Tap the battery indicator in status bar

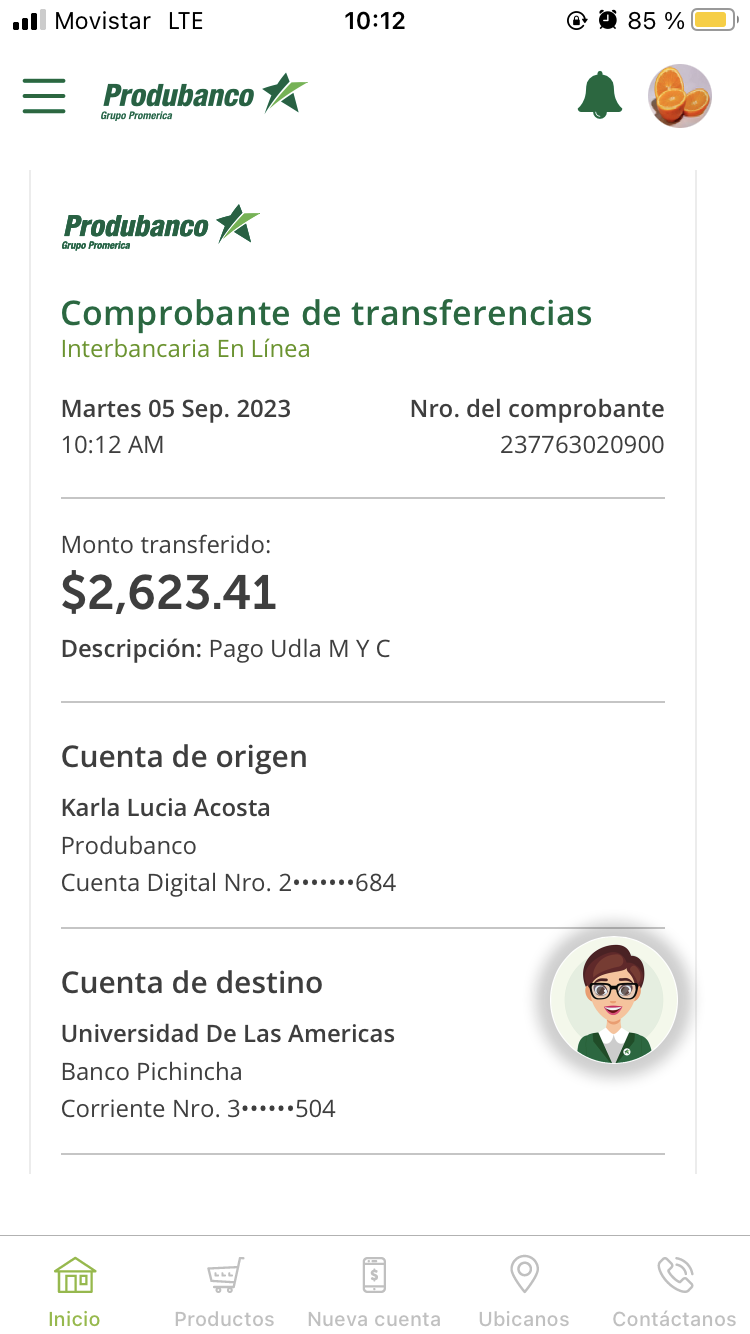[x=714, y=20]
